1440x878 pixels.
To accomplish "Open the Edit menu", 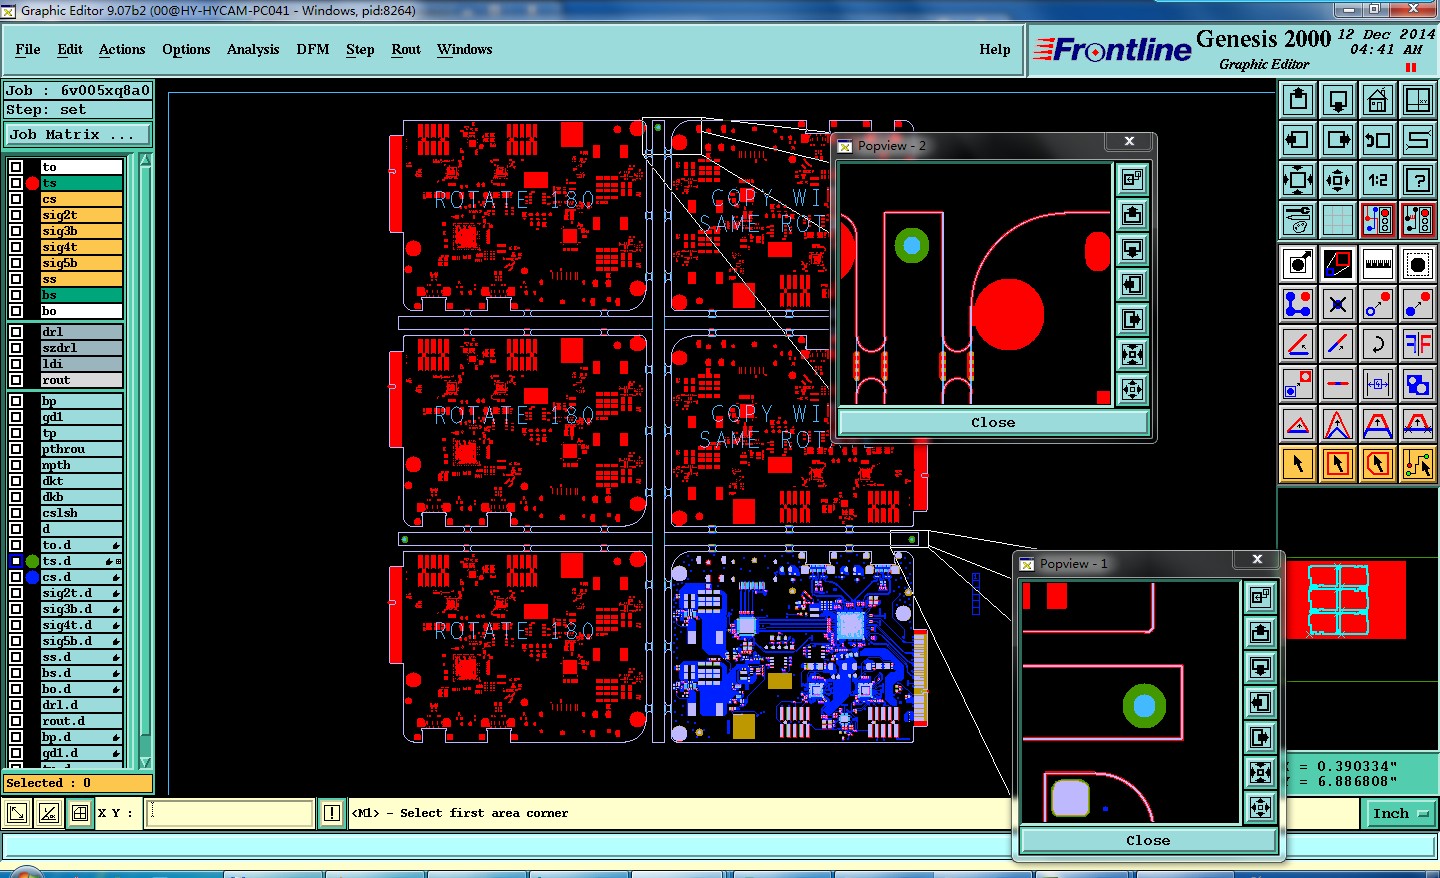I will 70,49.
